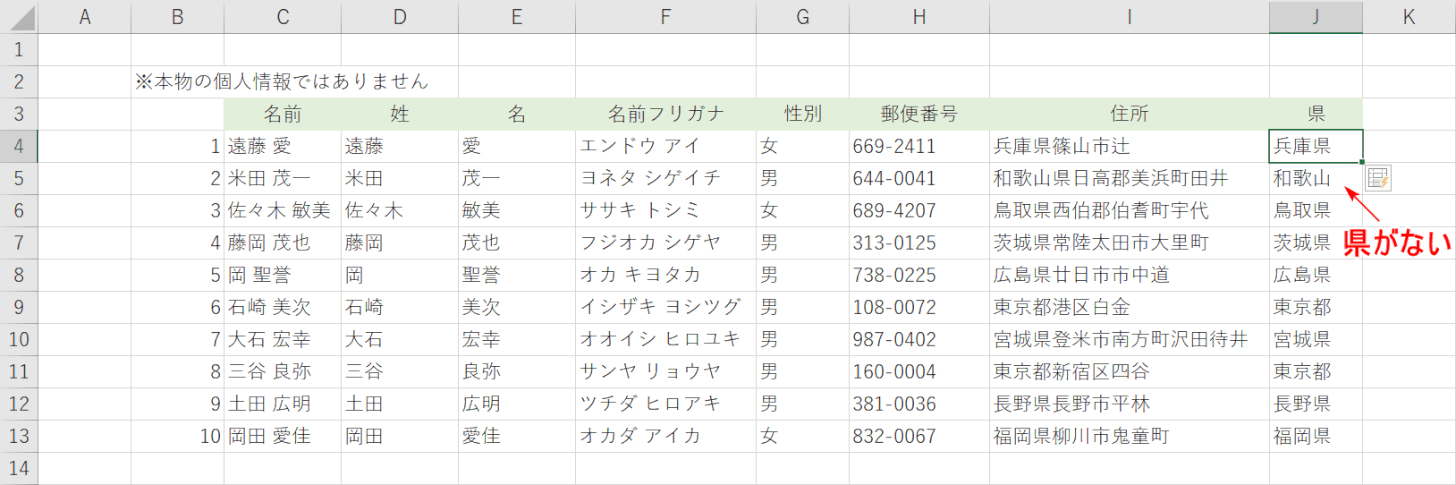This screenshot has height=485, width=1456.
Task: Click header cell 県
Action: (x=1316, y=114)
